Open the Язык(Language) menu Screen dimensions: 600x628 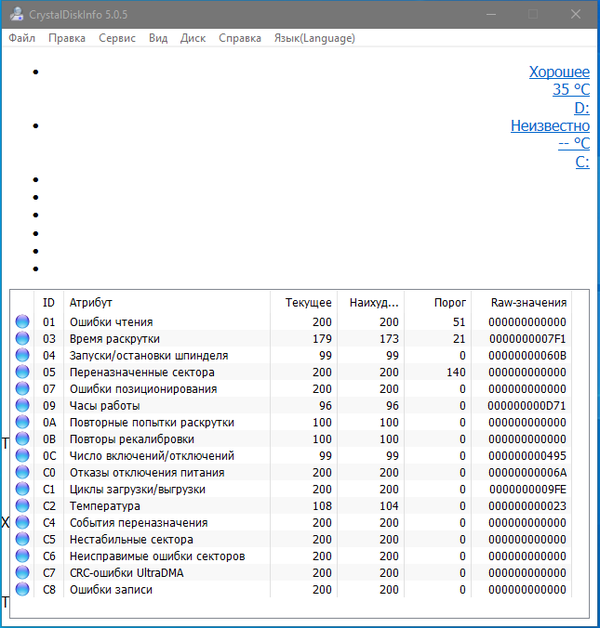point(314,38)
